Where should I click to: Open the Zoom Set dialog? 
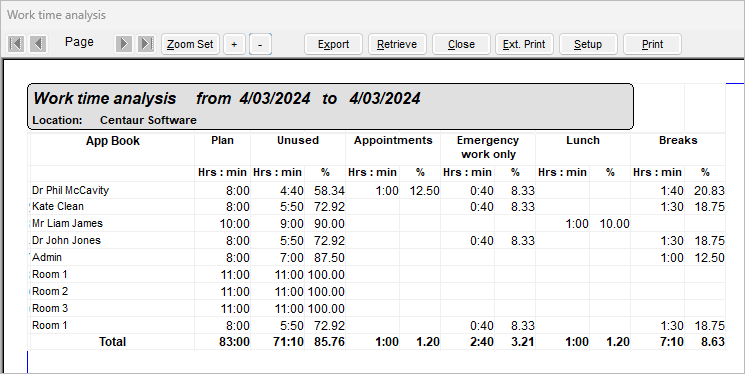[x=190, y=44]
